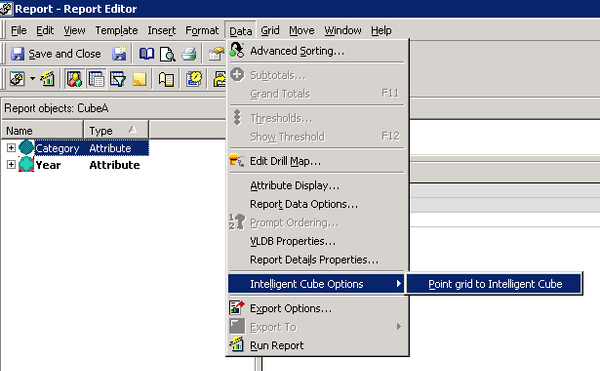Click the Design View toolbar icon

pyautogui.click(x=18, y=79)
